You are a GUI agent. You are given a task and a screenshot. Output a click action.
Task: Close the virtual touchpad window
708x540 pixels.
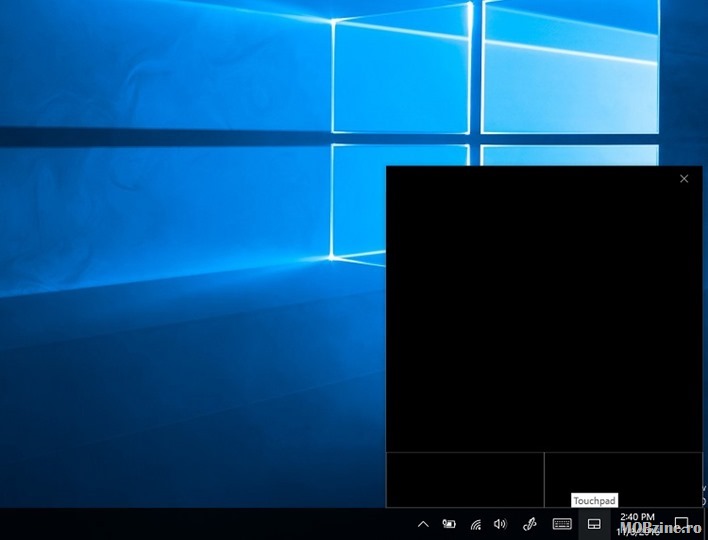[684, 179]
